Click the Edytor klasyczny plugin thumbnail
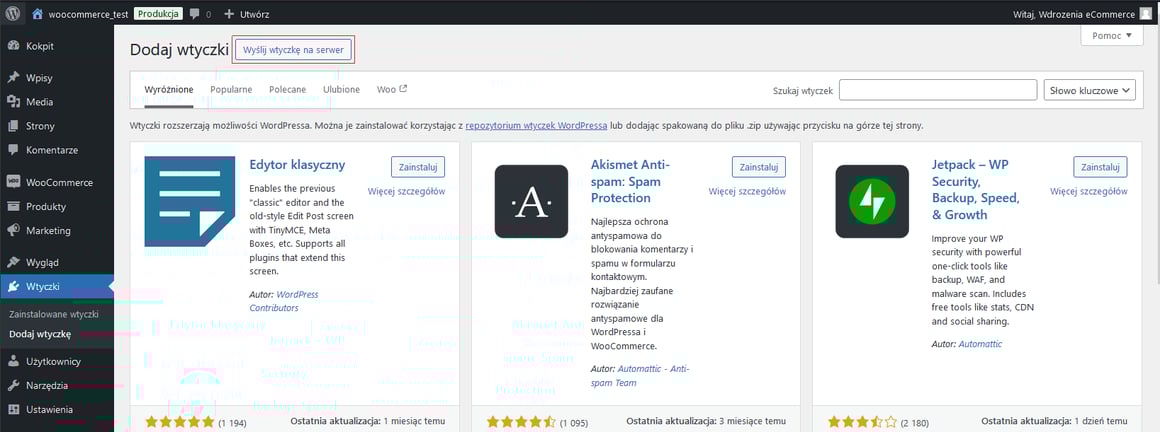The height and width of the screenshot is (432, 1160). (x=189, y=201)
